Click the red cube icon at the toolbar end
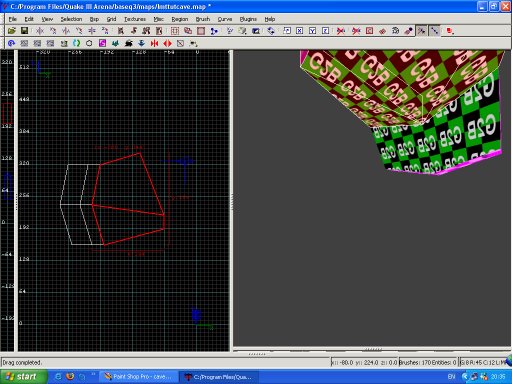This screenshot has height=384, width=512. coord(450,31)
